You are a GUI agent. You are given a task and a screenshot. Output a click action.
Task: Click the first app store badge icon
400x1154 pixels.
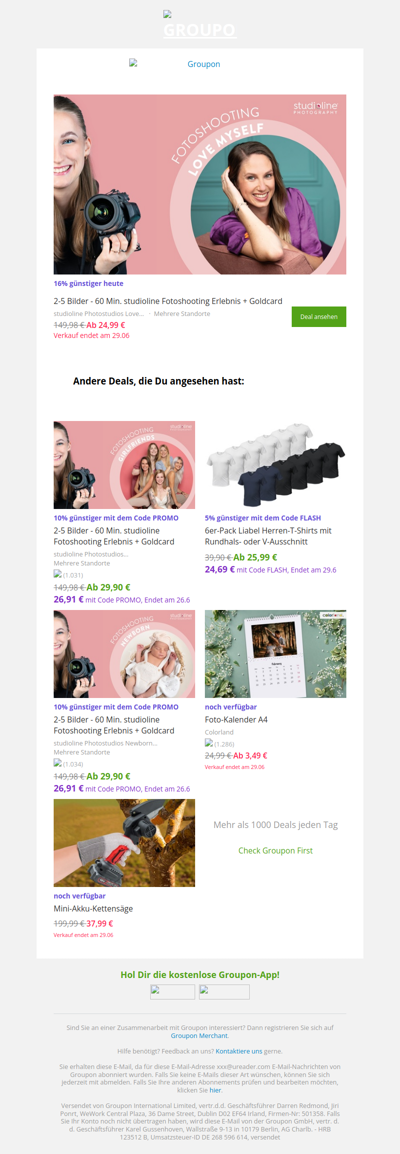173,991
